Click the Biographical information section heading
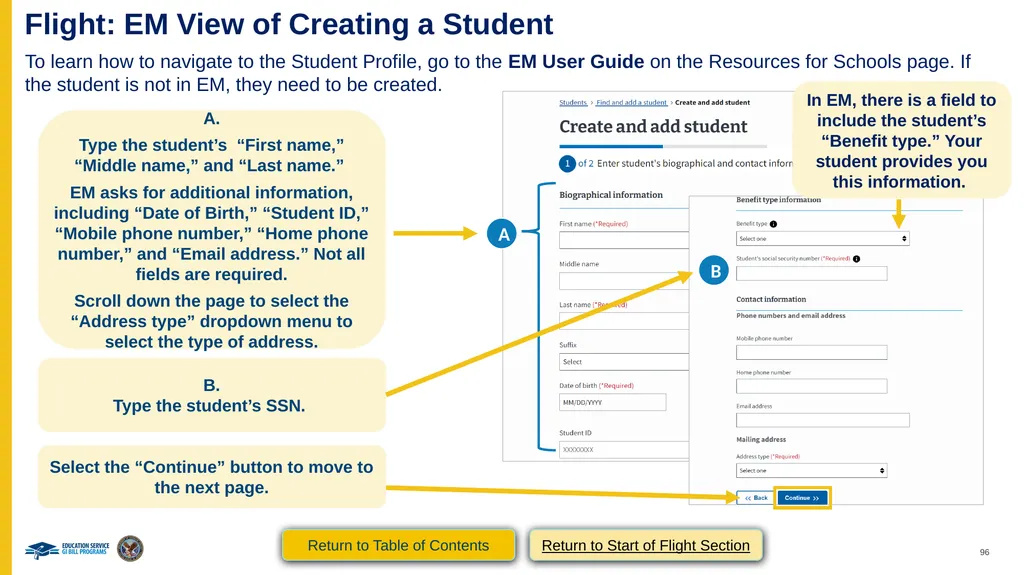The image size is (1024, 575). (x=611, y=195)
